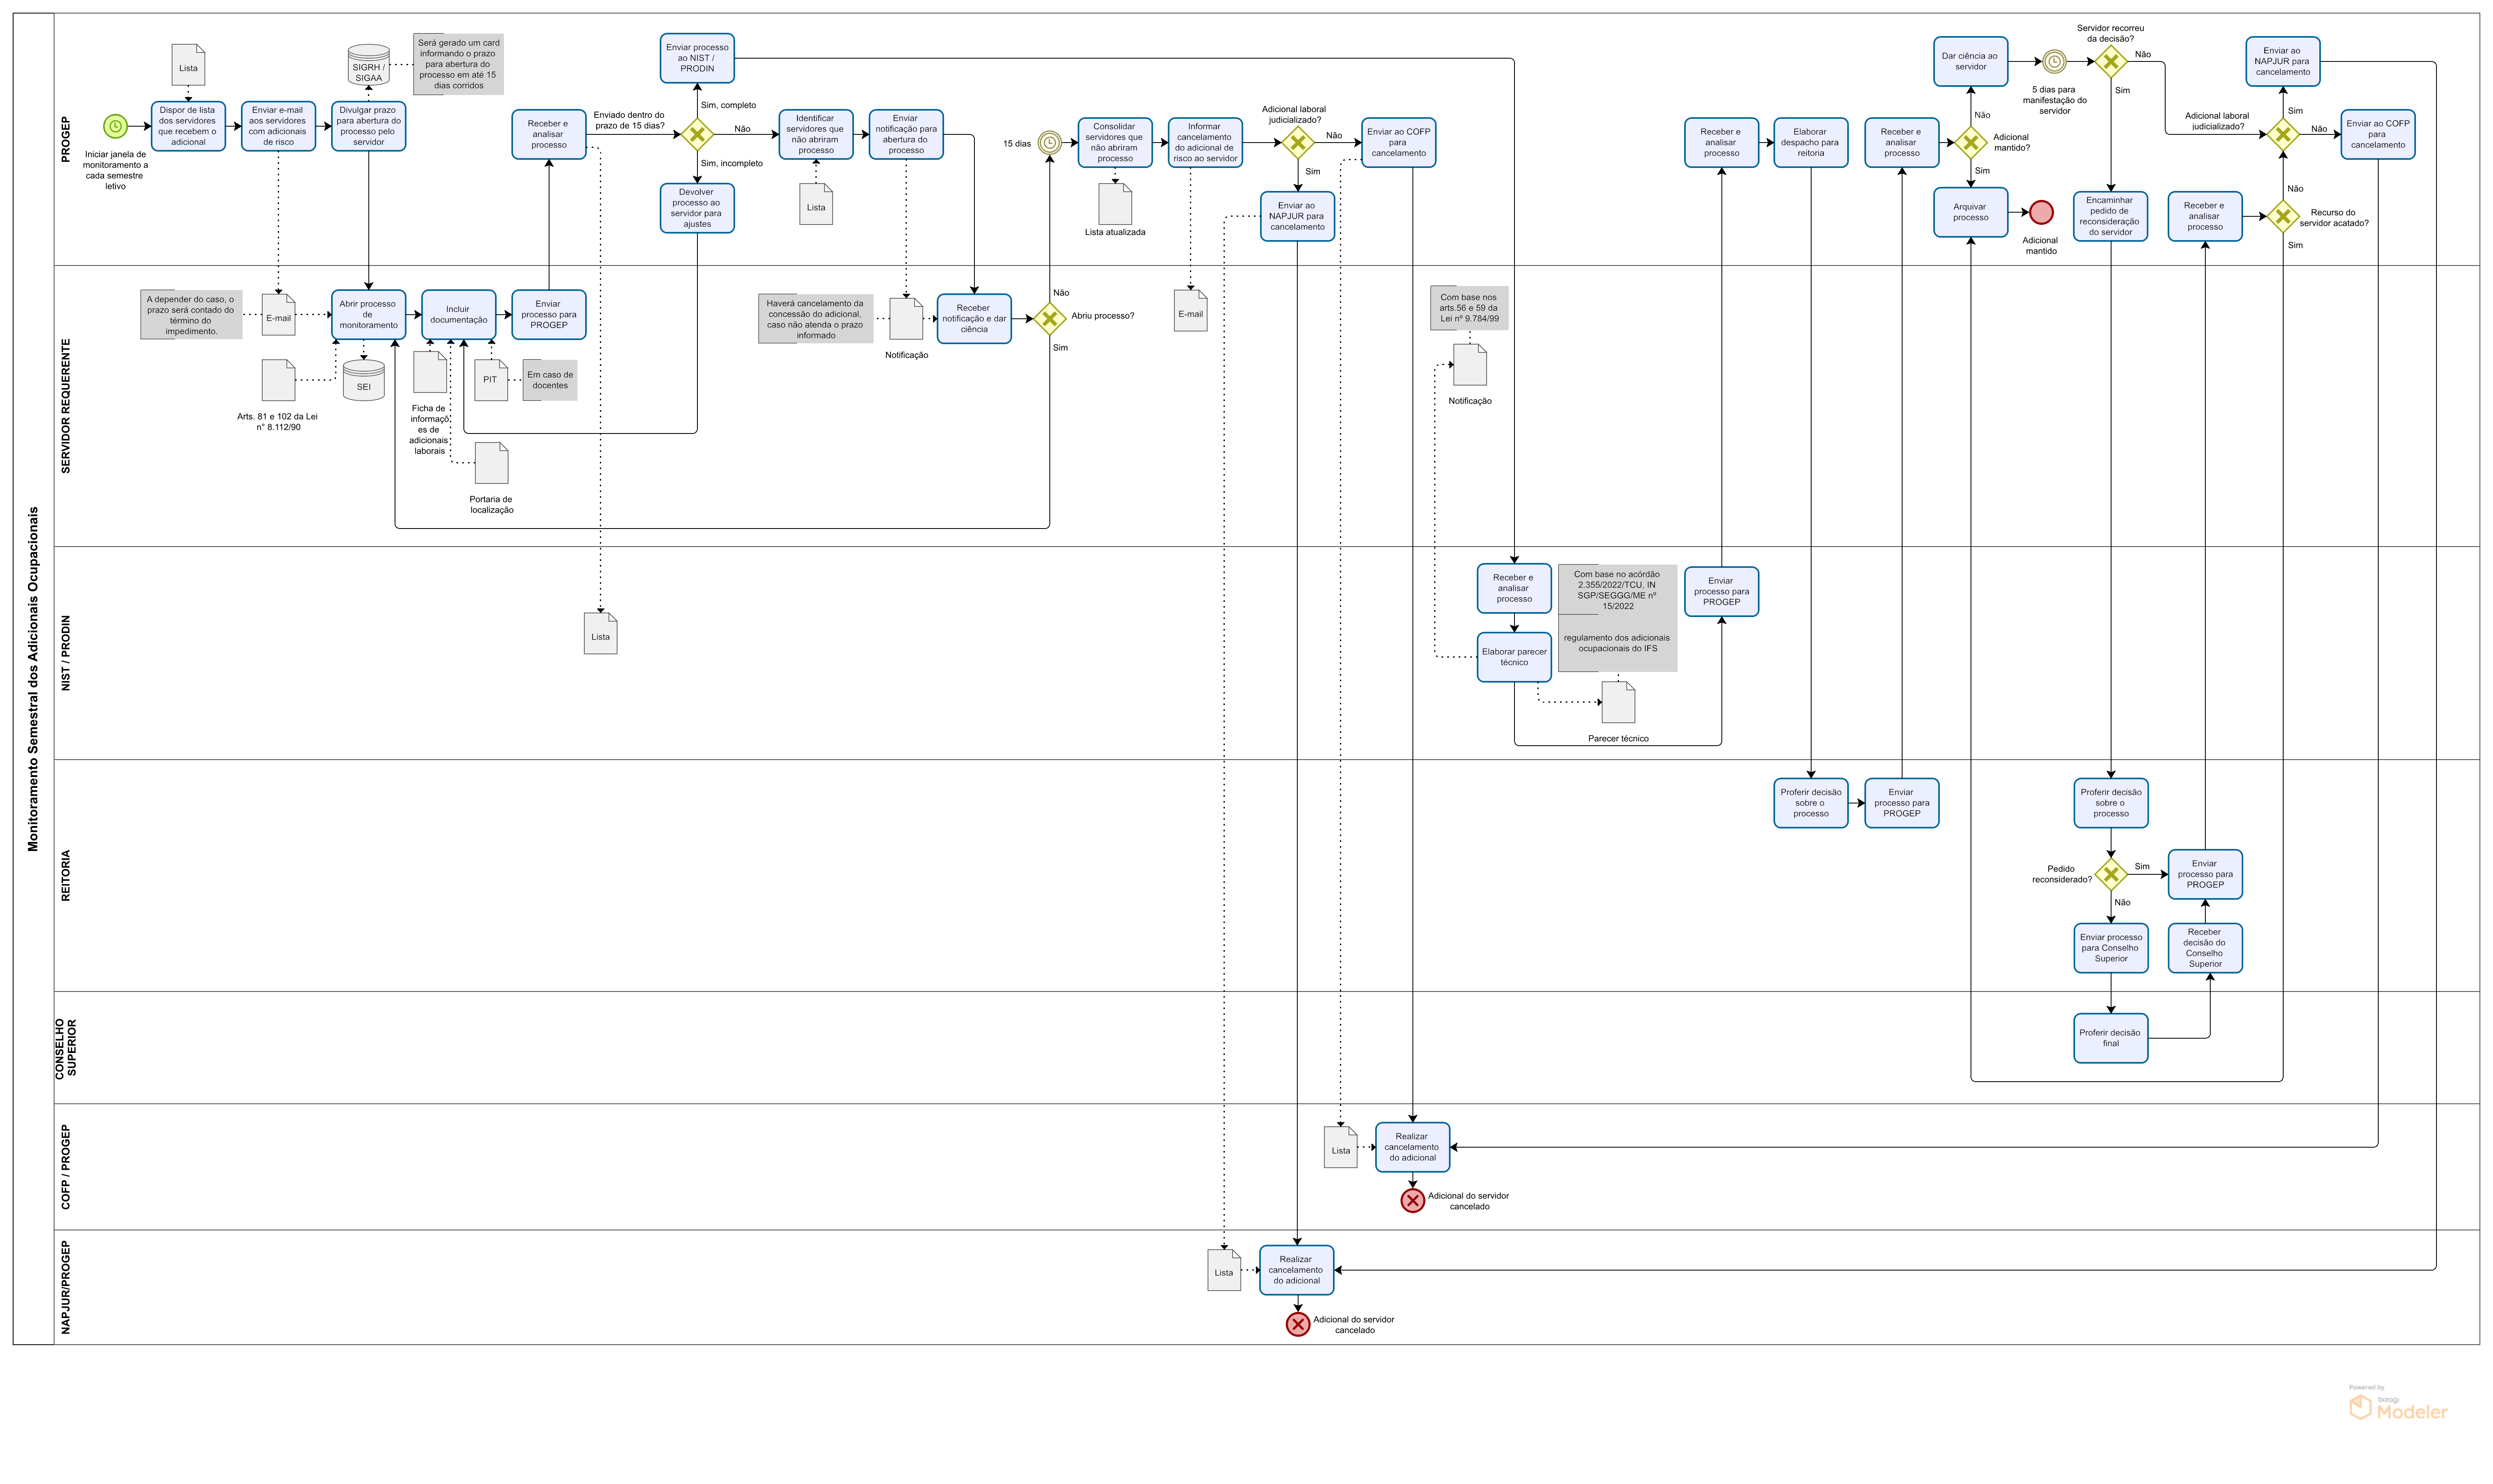
Task: Click the 15 dias timer event
Action: pyautogui.click(x=1049, y=143)
